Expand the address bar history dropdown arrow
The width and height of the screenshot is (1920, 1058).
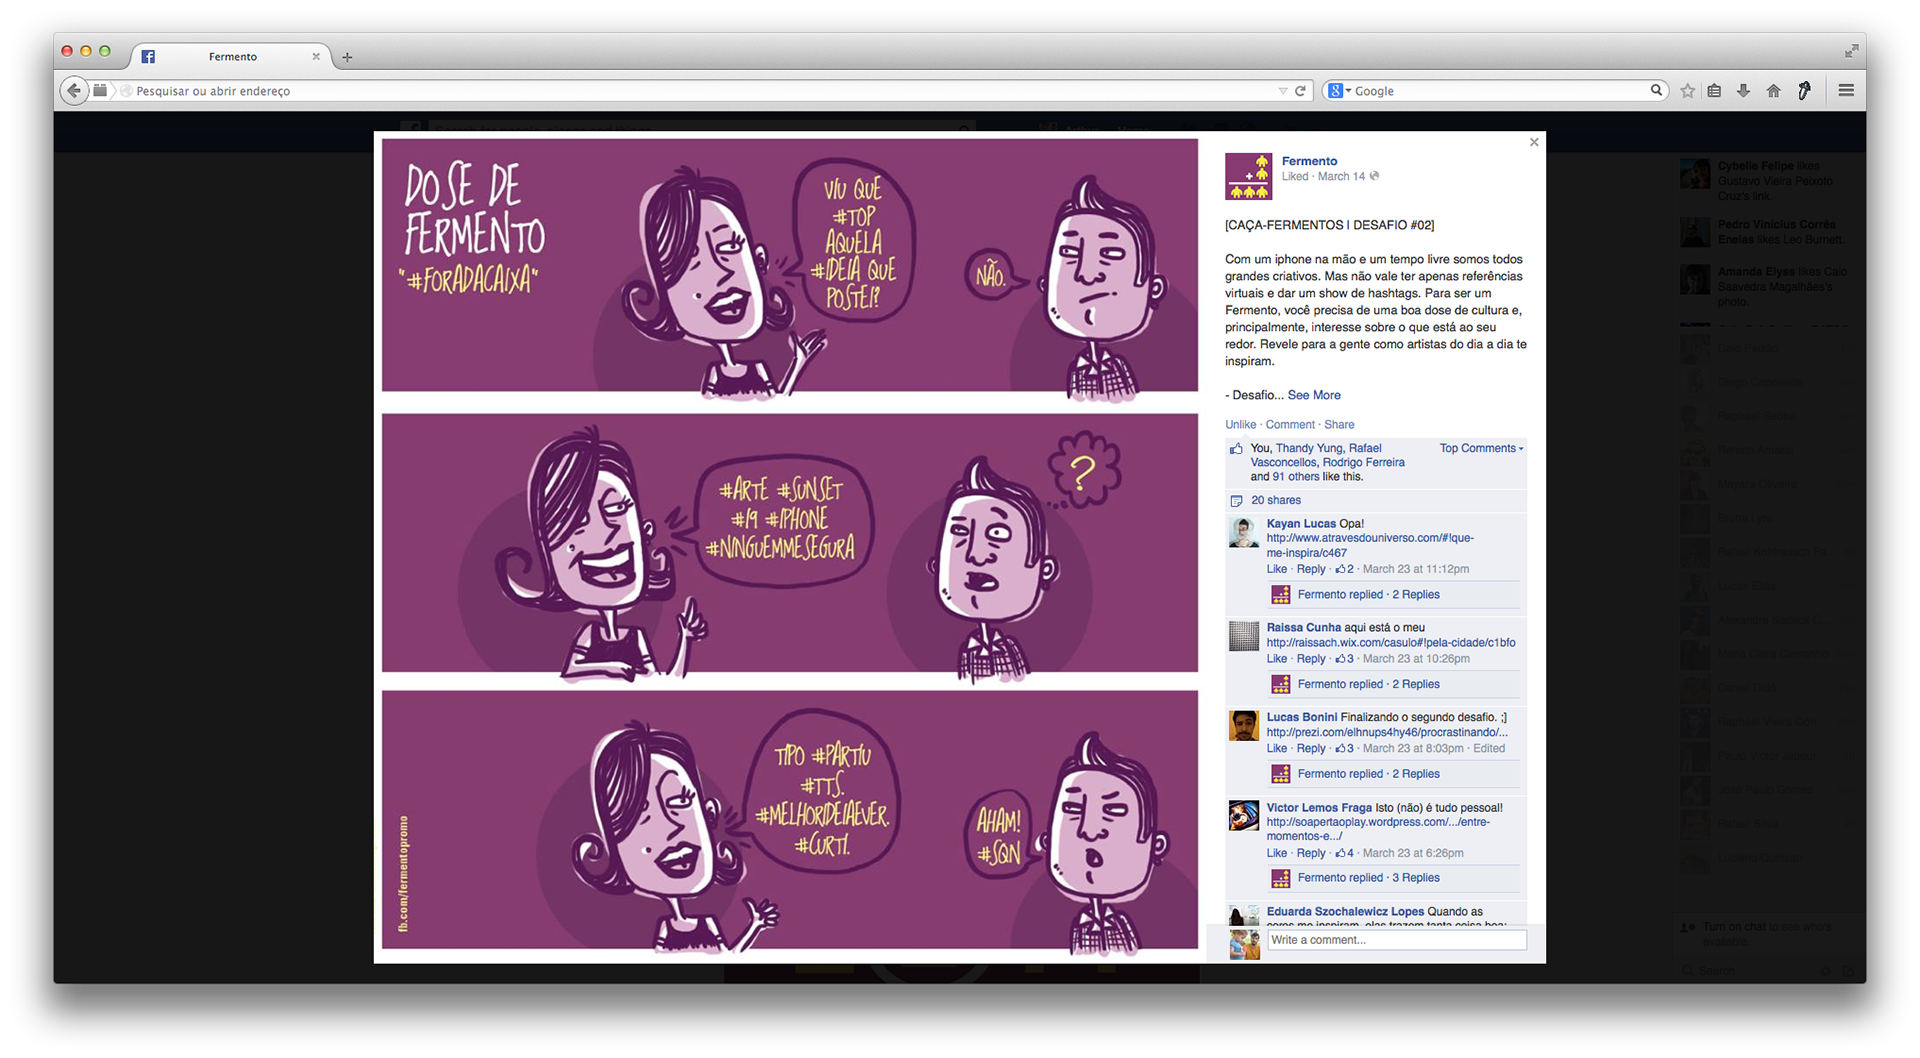[1282, 91]
